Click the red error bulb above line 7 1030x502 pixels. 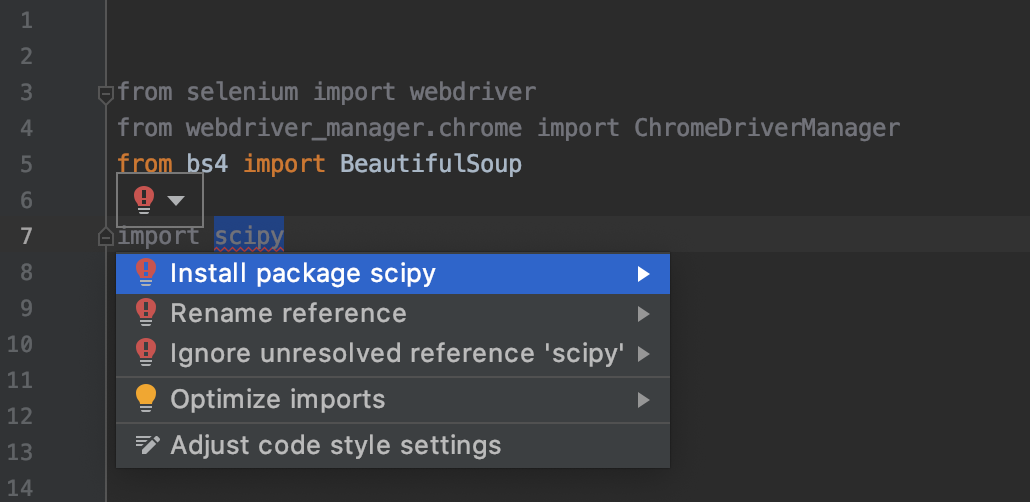tap(144, 199)
